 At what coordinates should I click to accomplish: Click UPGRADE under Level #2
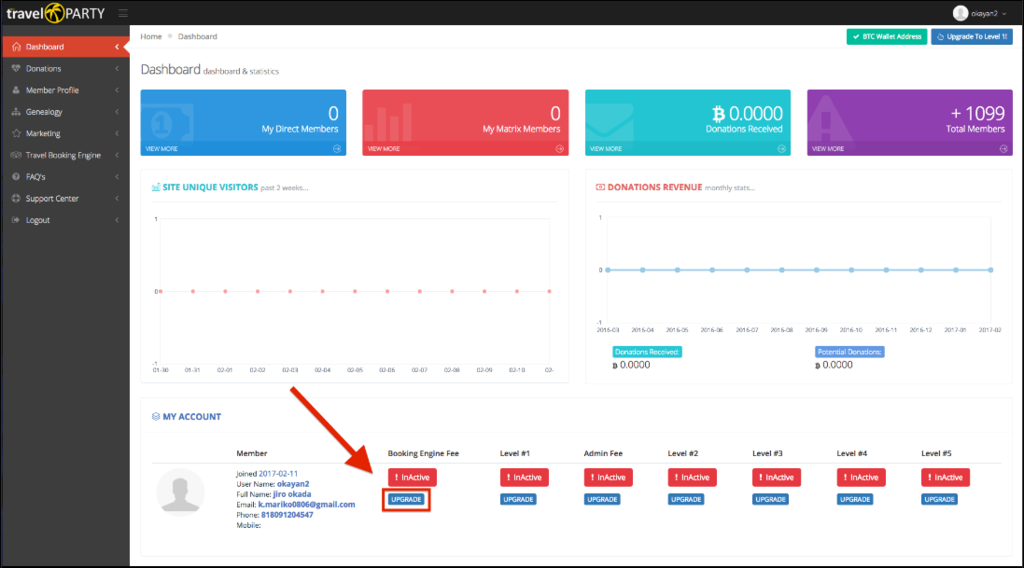click(x=686, y=499)
